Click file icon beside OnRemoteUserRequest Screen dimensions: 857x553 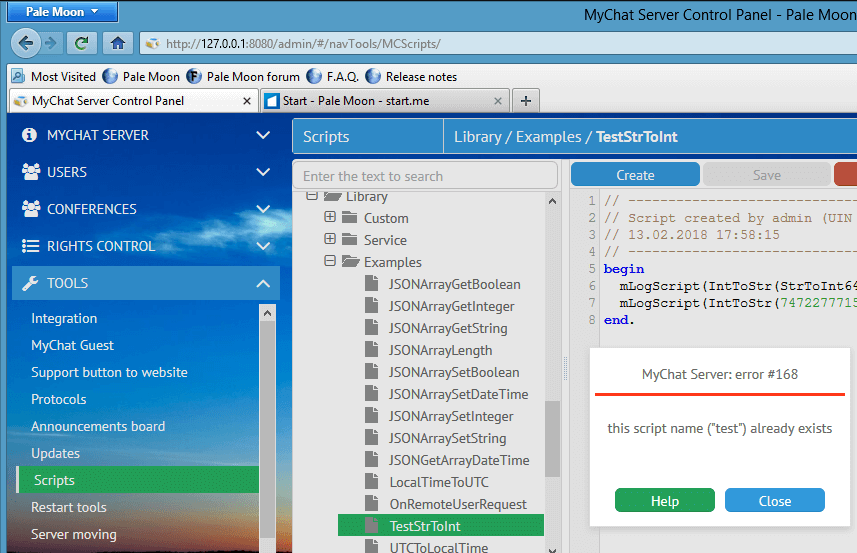(x=372, y=503)
